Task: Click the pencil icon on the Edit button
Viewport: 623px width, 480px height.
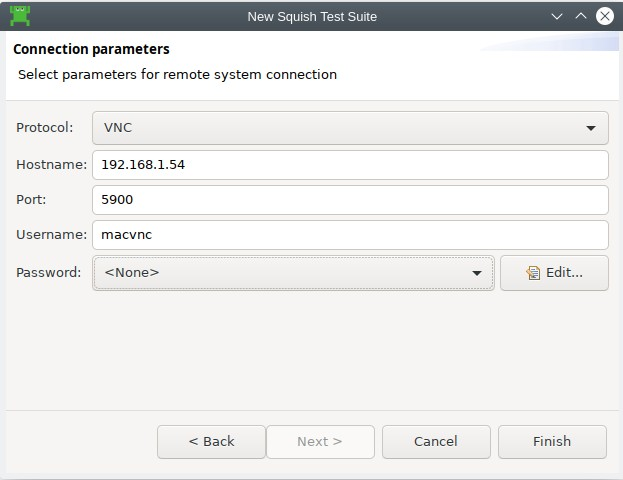Action: (x=533, y=273)
